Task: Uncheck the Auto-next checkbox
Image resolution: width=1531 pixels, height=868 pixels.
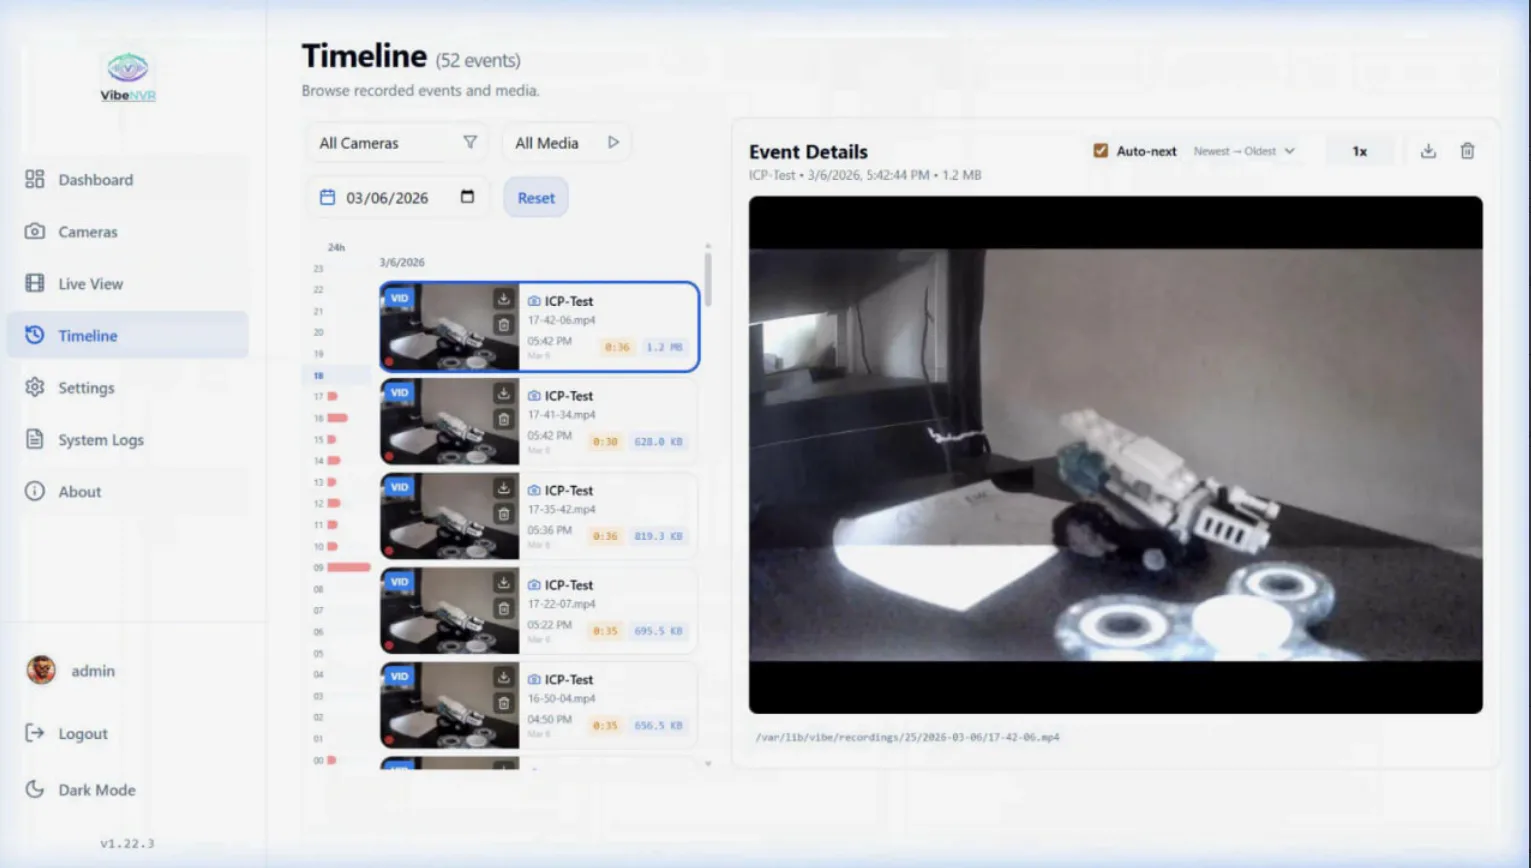Action: tap(1100, 151)
